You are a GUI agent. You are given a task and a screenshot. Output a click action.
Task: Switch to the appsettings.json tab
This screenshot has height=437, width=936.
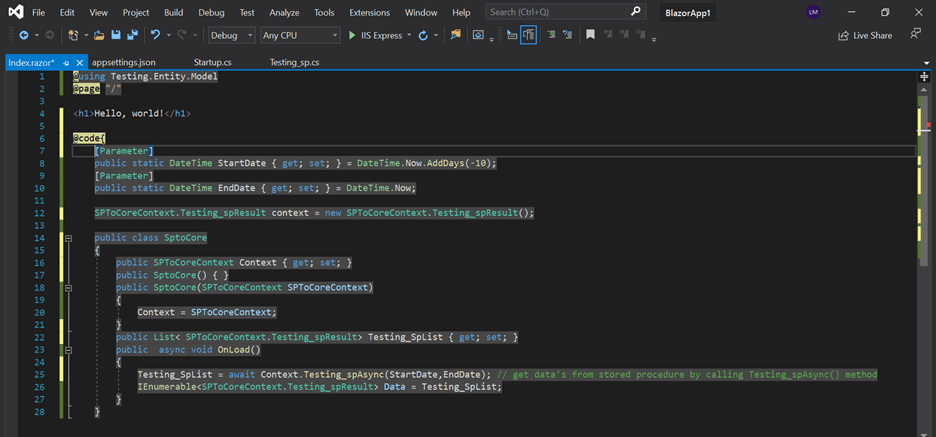point(123,62)
